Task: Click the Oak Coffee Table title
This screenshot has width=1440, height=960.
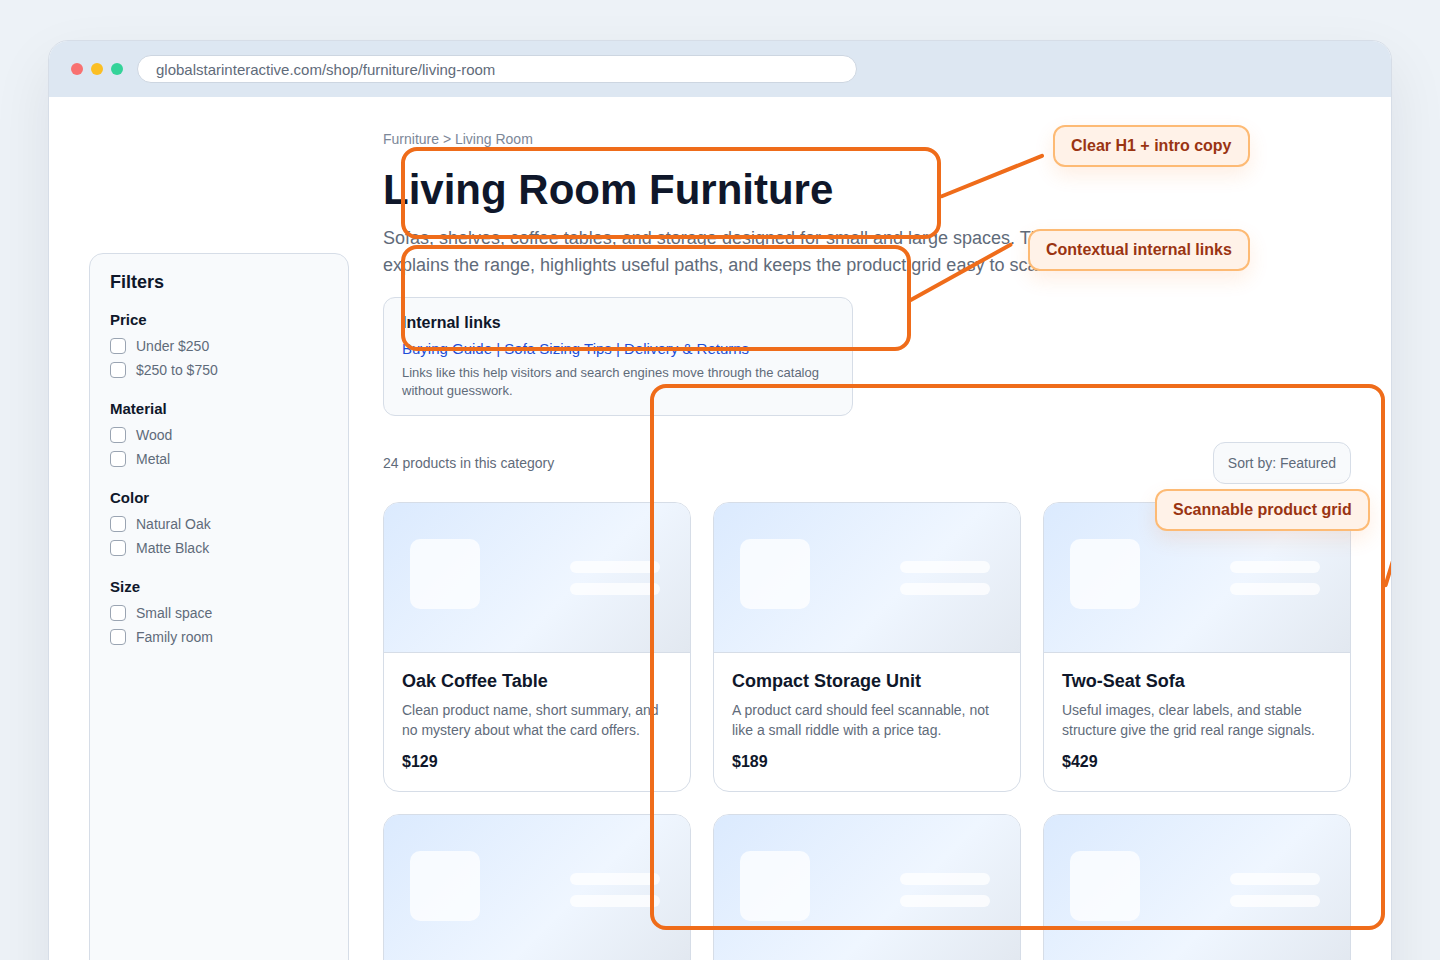Action: 475,681
